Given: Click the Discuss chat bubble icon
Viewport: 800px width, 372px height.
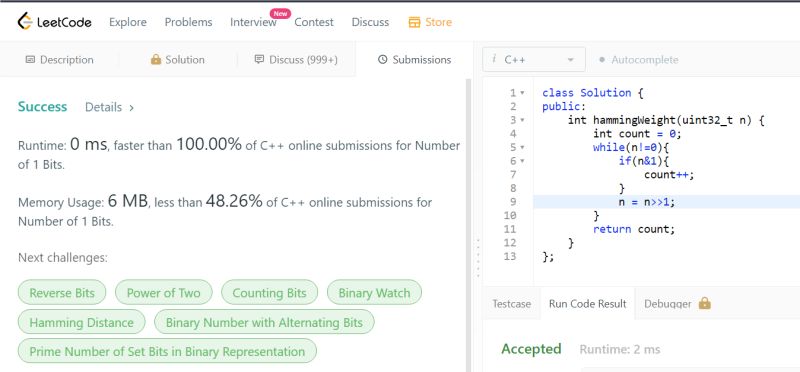Looking at the screenshot, I should pos(259,60).
